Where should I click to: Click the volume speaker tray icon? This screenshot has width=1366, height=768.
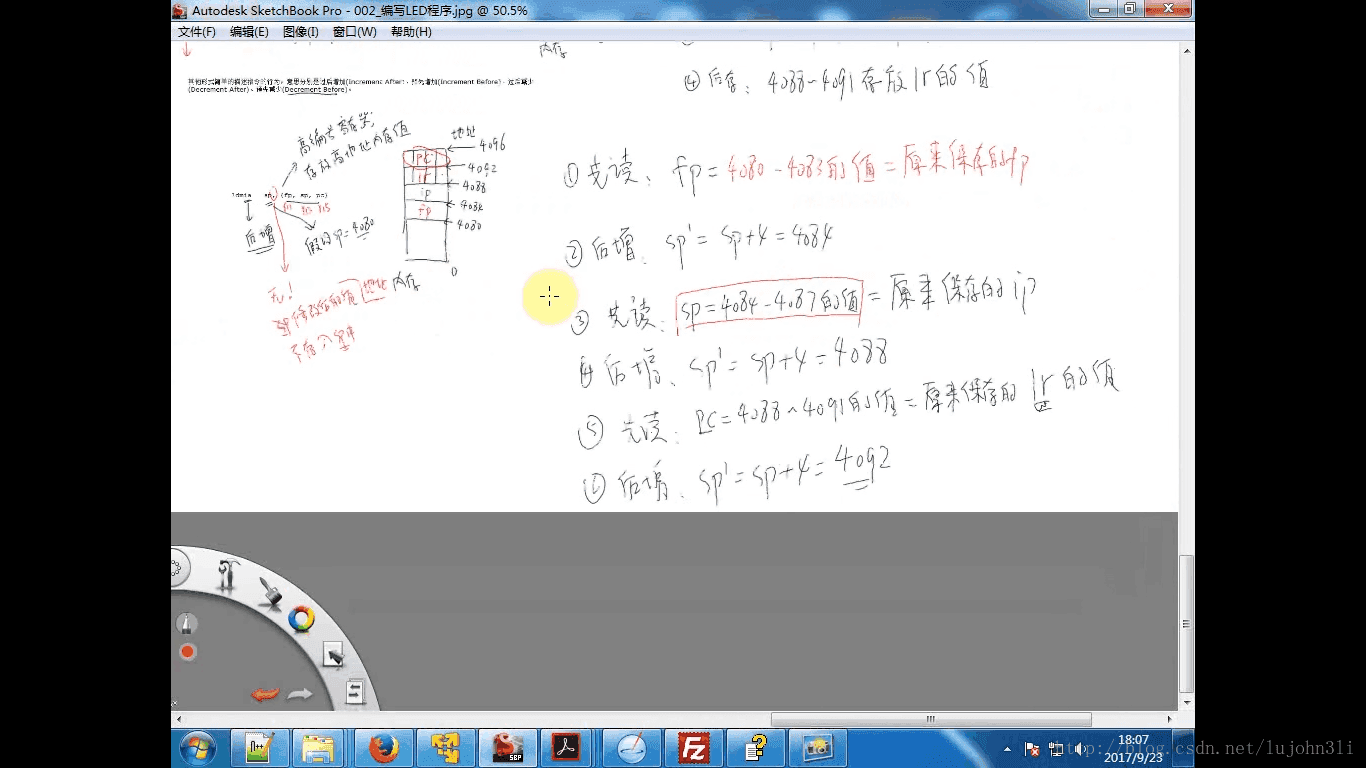[1080, 749]
